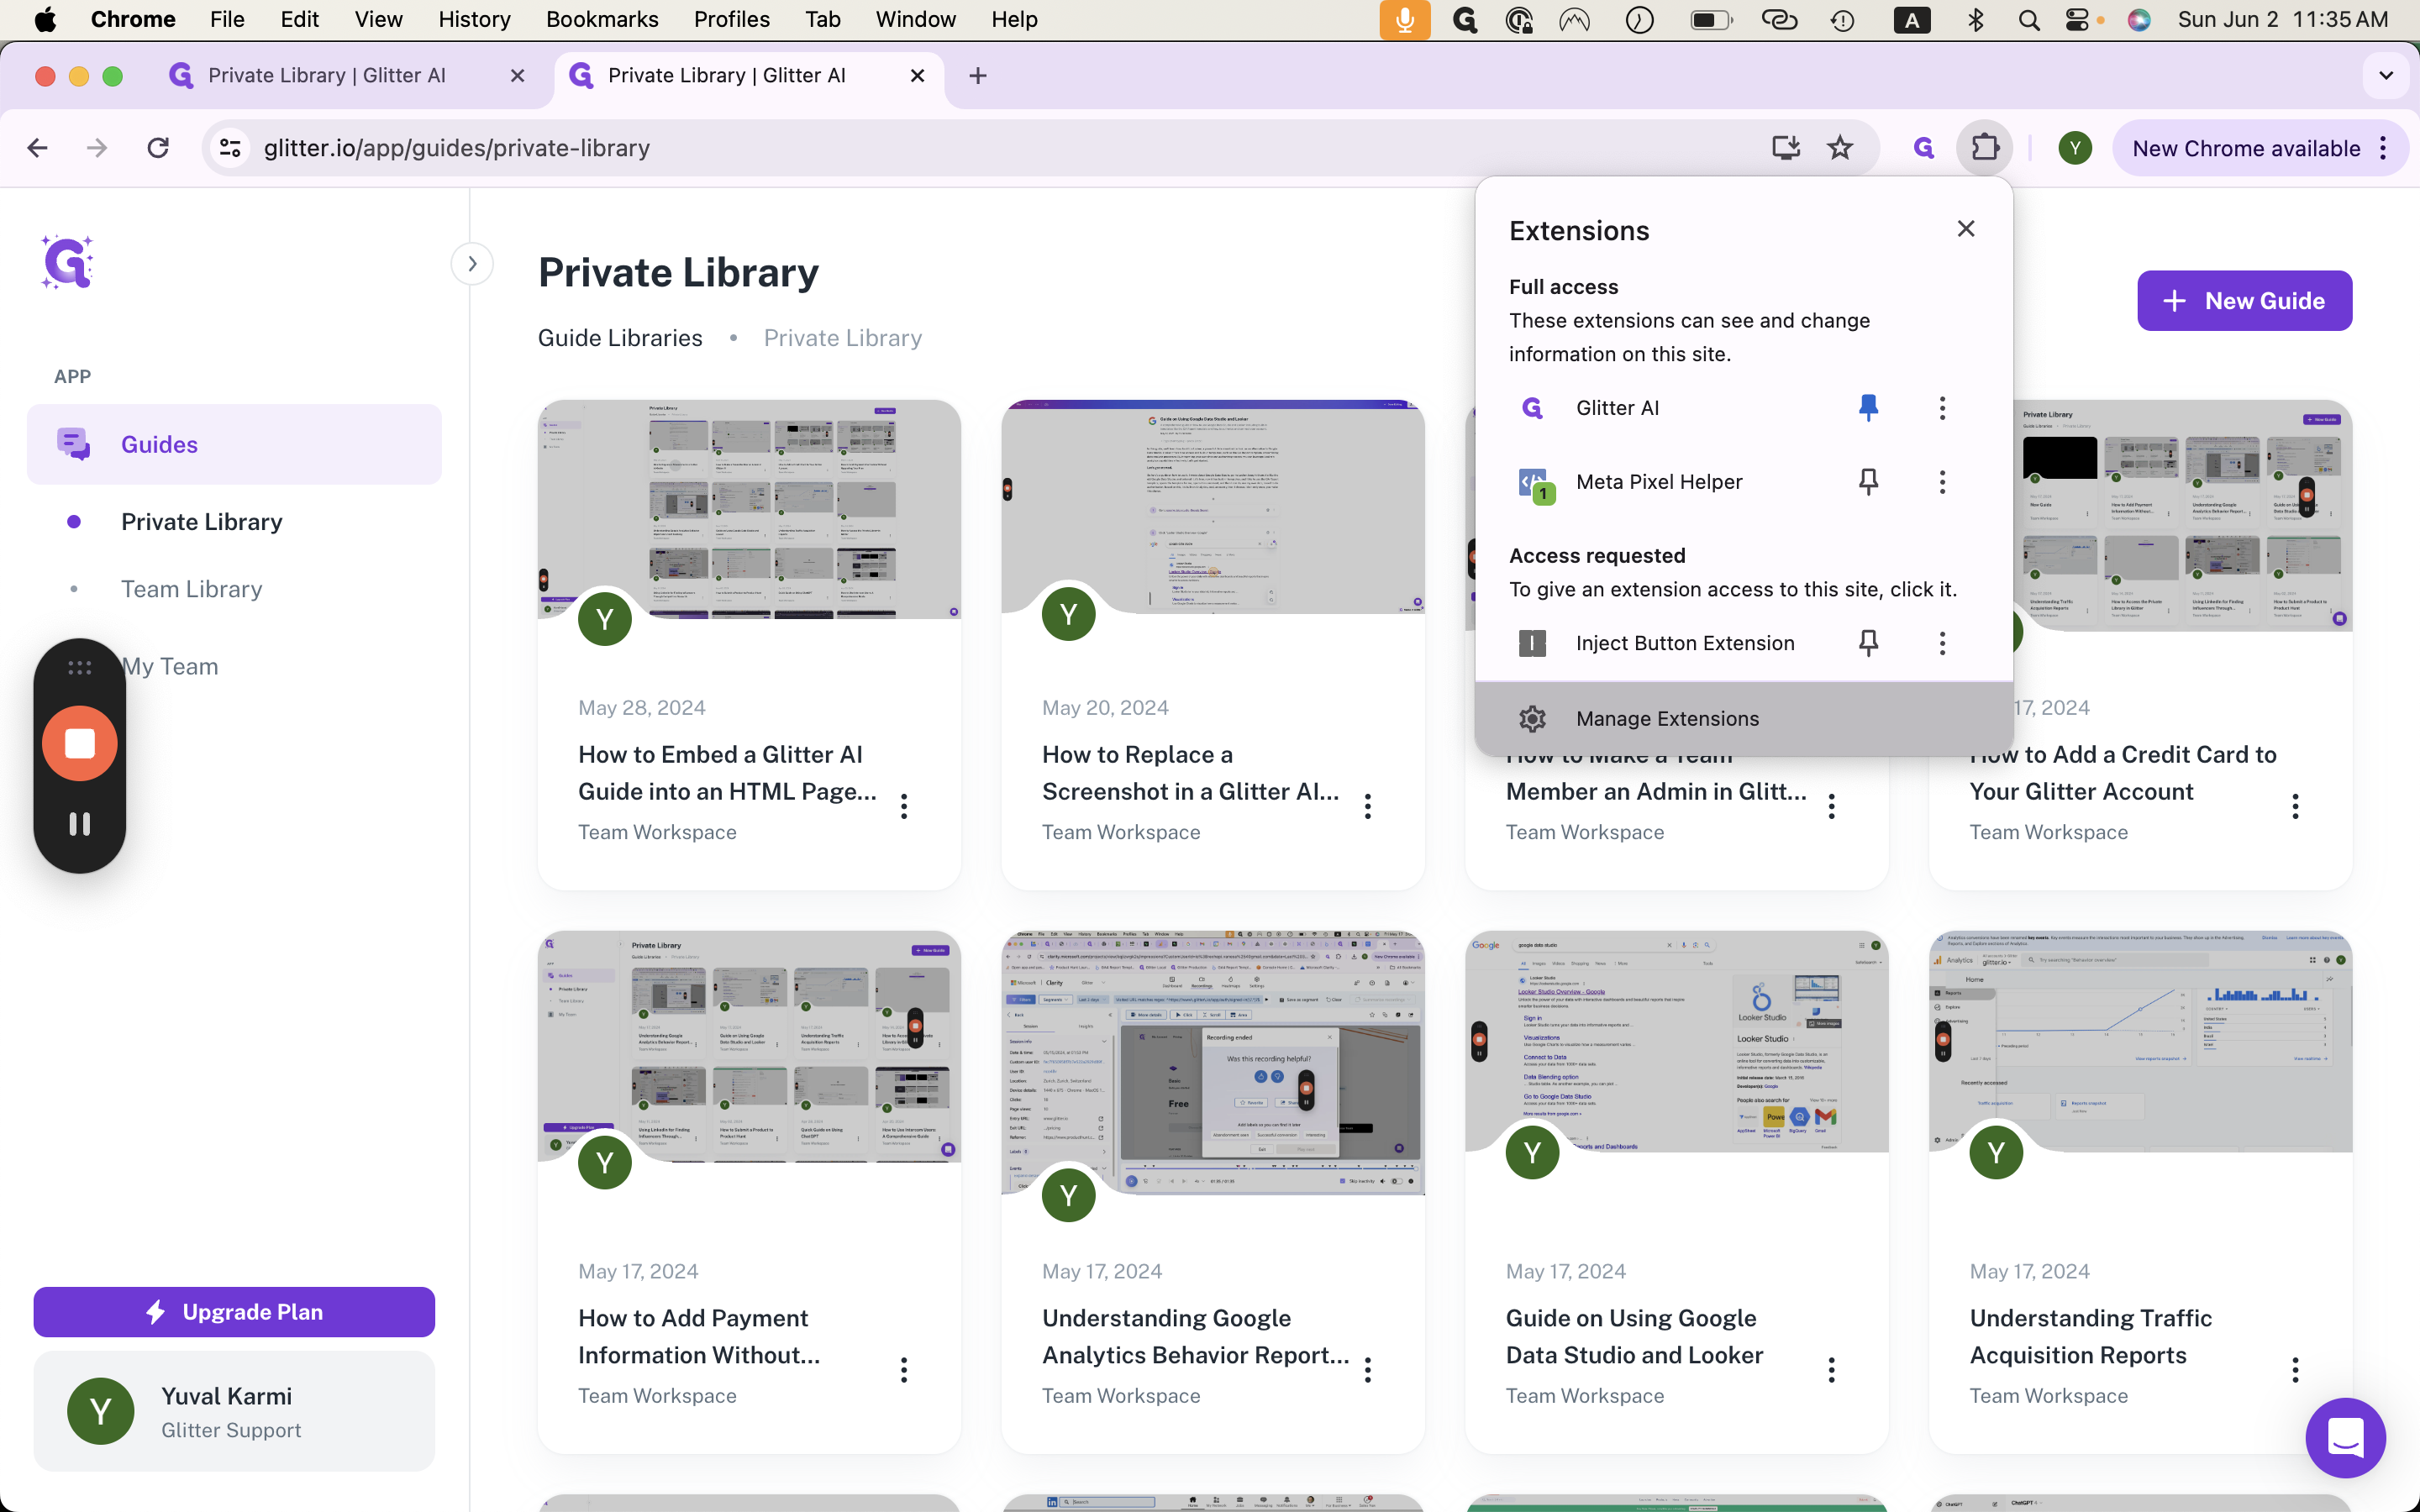The height and width of the screenshot is (1512, 2420).
Task: Open the Profiles menu
Action: 731,19
